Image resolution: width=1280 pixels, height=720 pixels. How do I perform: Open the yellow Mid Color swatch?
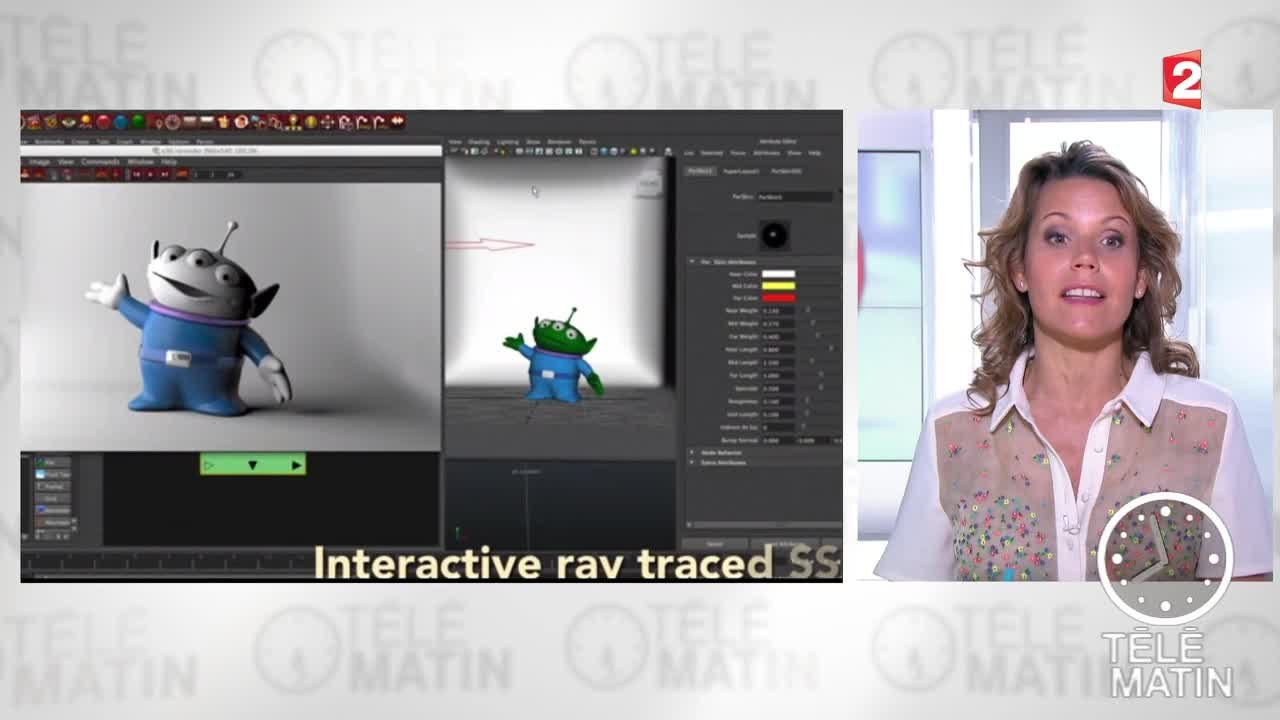pyautogui.click(x=778, y=286)
